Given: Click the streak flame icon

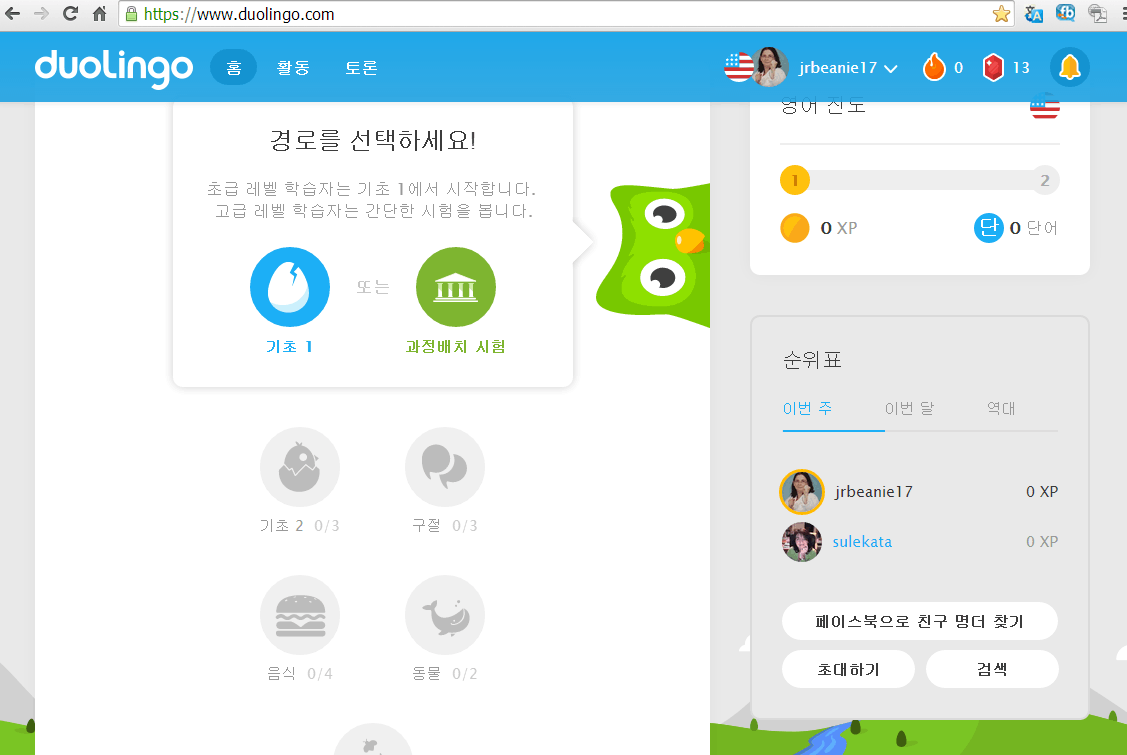Looking at the screenshot, I should coord(934,68).
